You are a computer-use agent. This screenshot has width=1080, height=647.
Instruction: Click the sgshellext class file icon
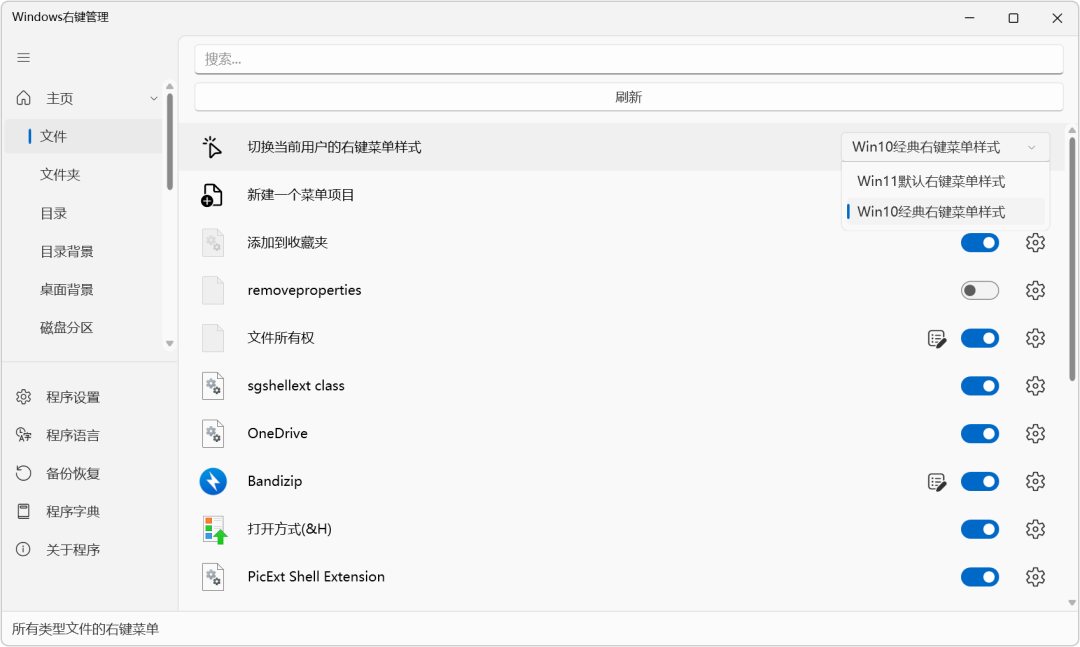(213, 386)
